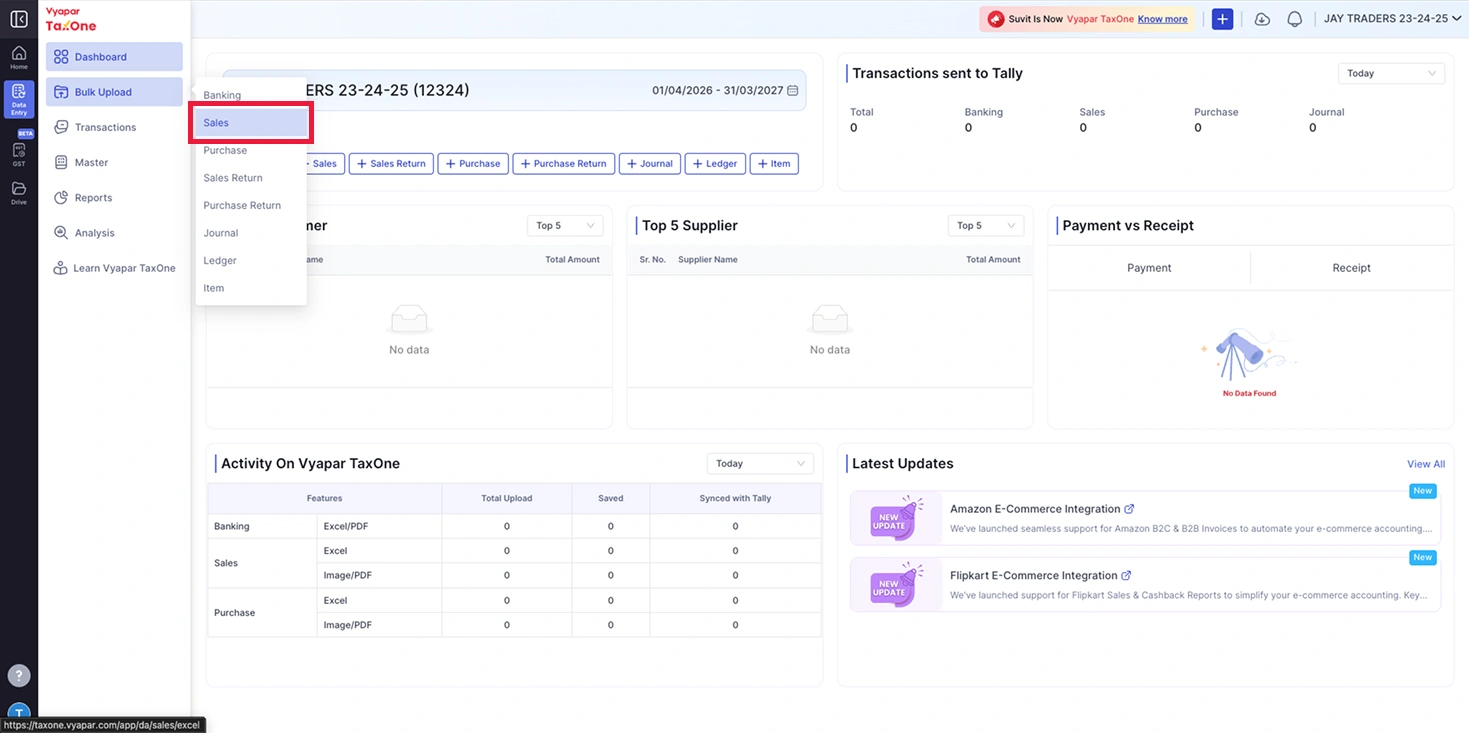The width and height of the screenshot is (1469, 733).
Task: Click the Supplier Name column header
Action: tap(708, 260)
